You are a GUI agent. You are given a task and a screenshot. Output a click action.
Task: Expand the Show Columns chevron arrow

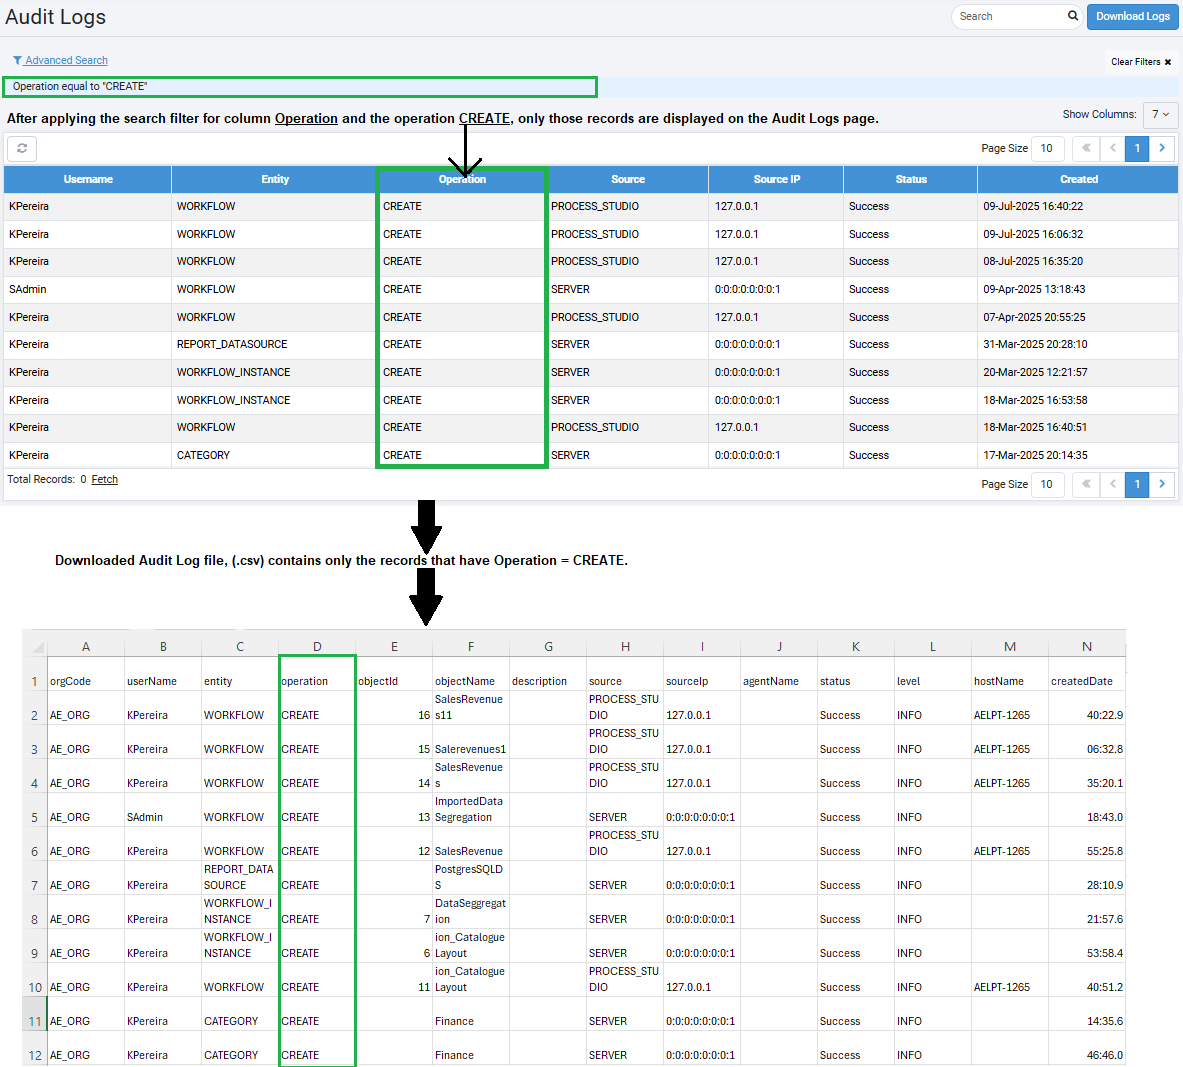1168,115
